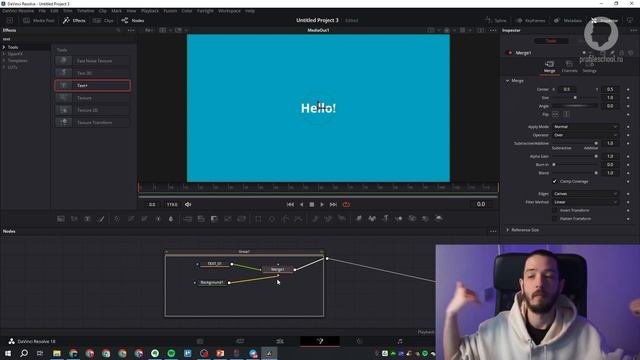
Task: Open the Spline editor button
Action: click(496, 20)
